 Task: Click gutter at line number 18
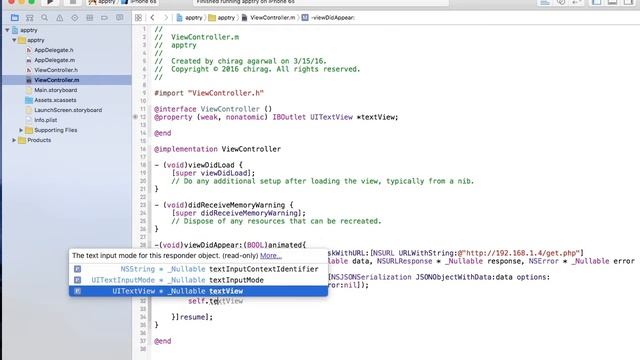point(143,165)
